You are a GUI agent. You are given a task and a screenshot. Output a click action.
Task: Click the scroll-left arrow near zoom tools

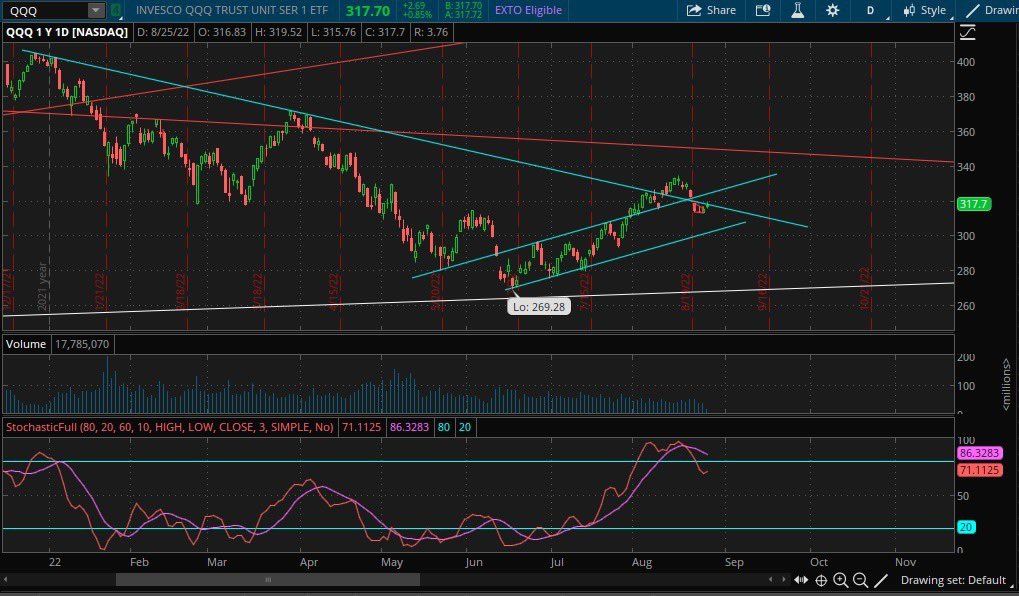click(771, 580)
